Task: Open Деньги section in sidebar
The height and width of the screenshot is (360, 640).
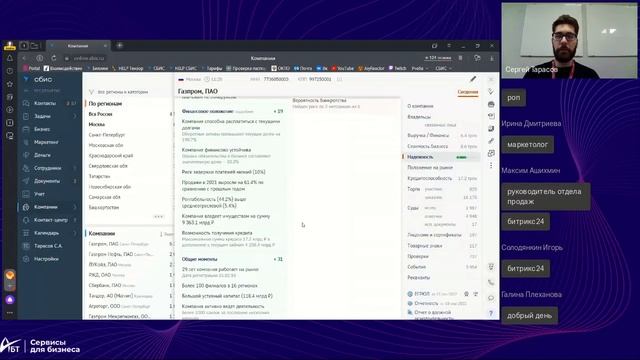Action: pos(42,155)
